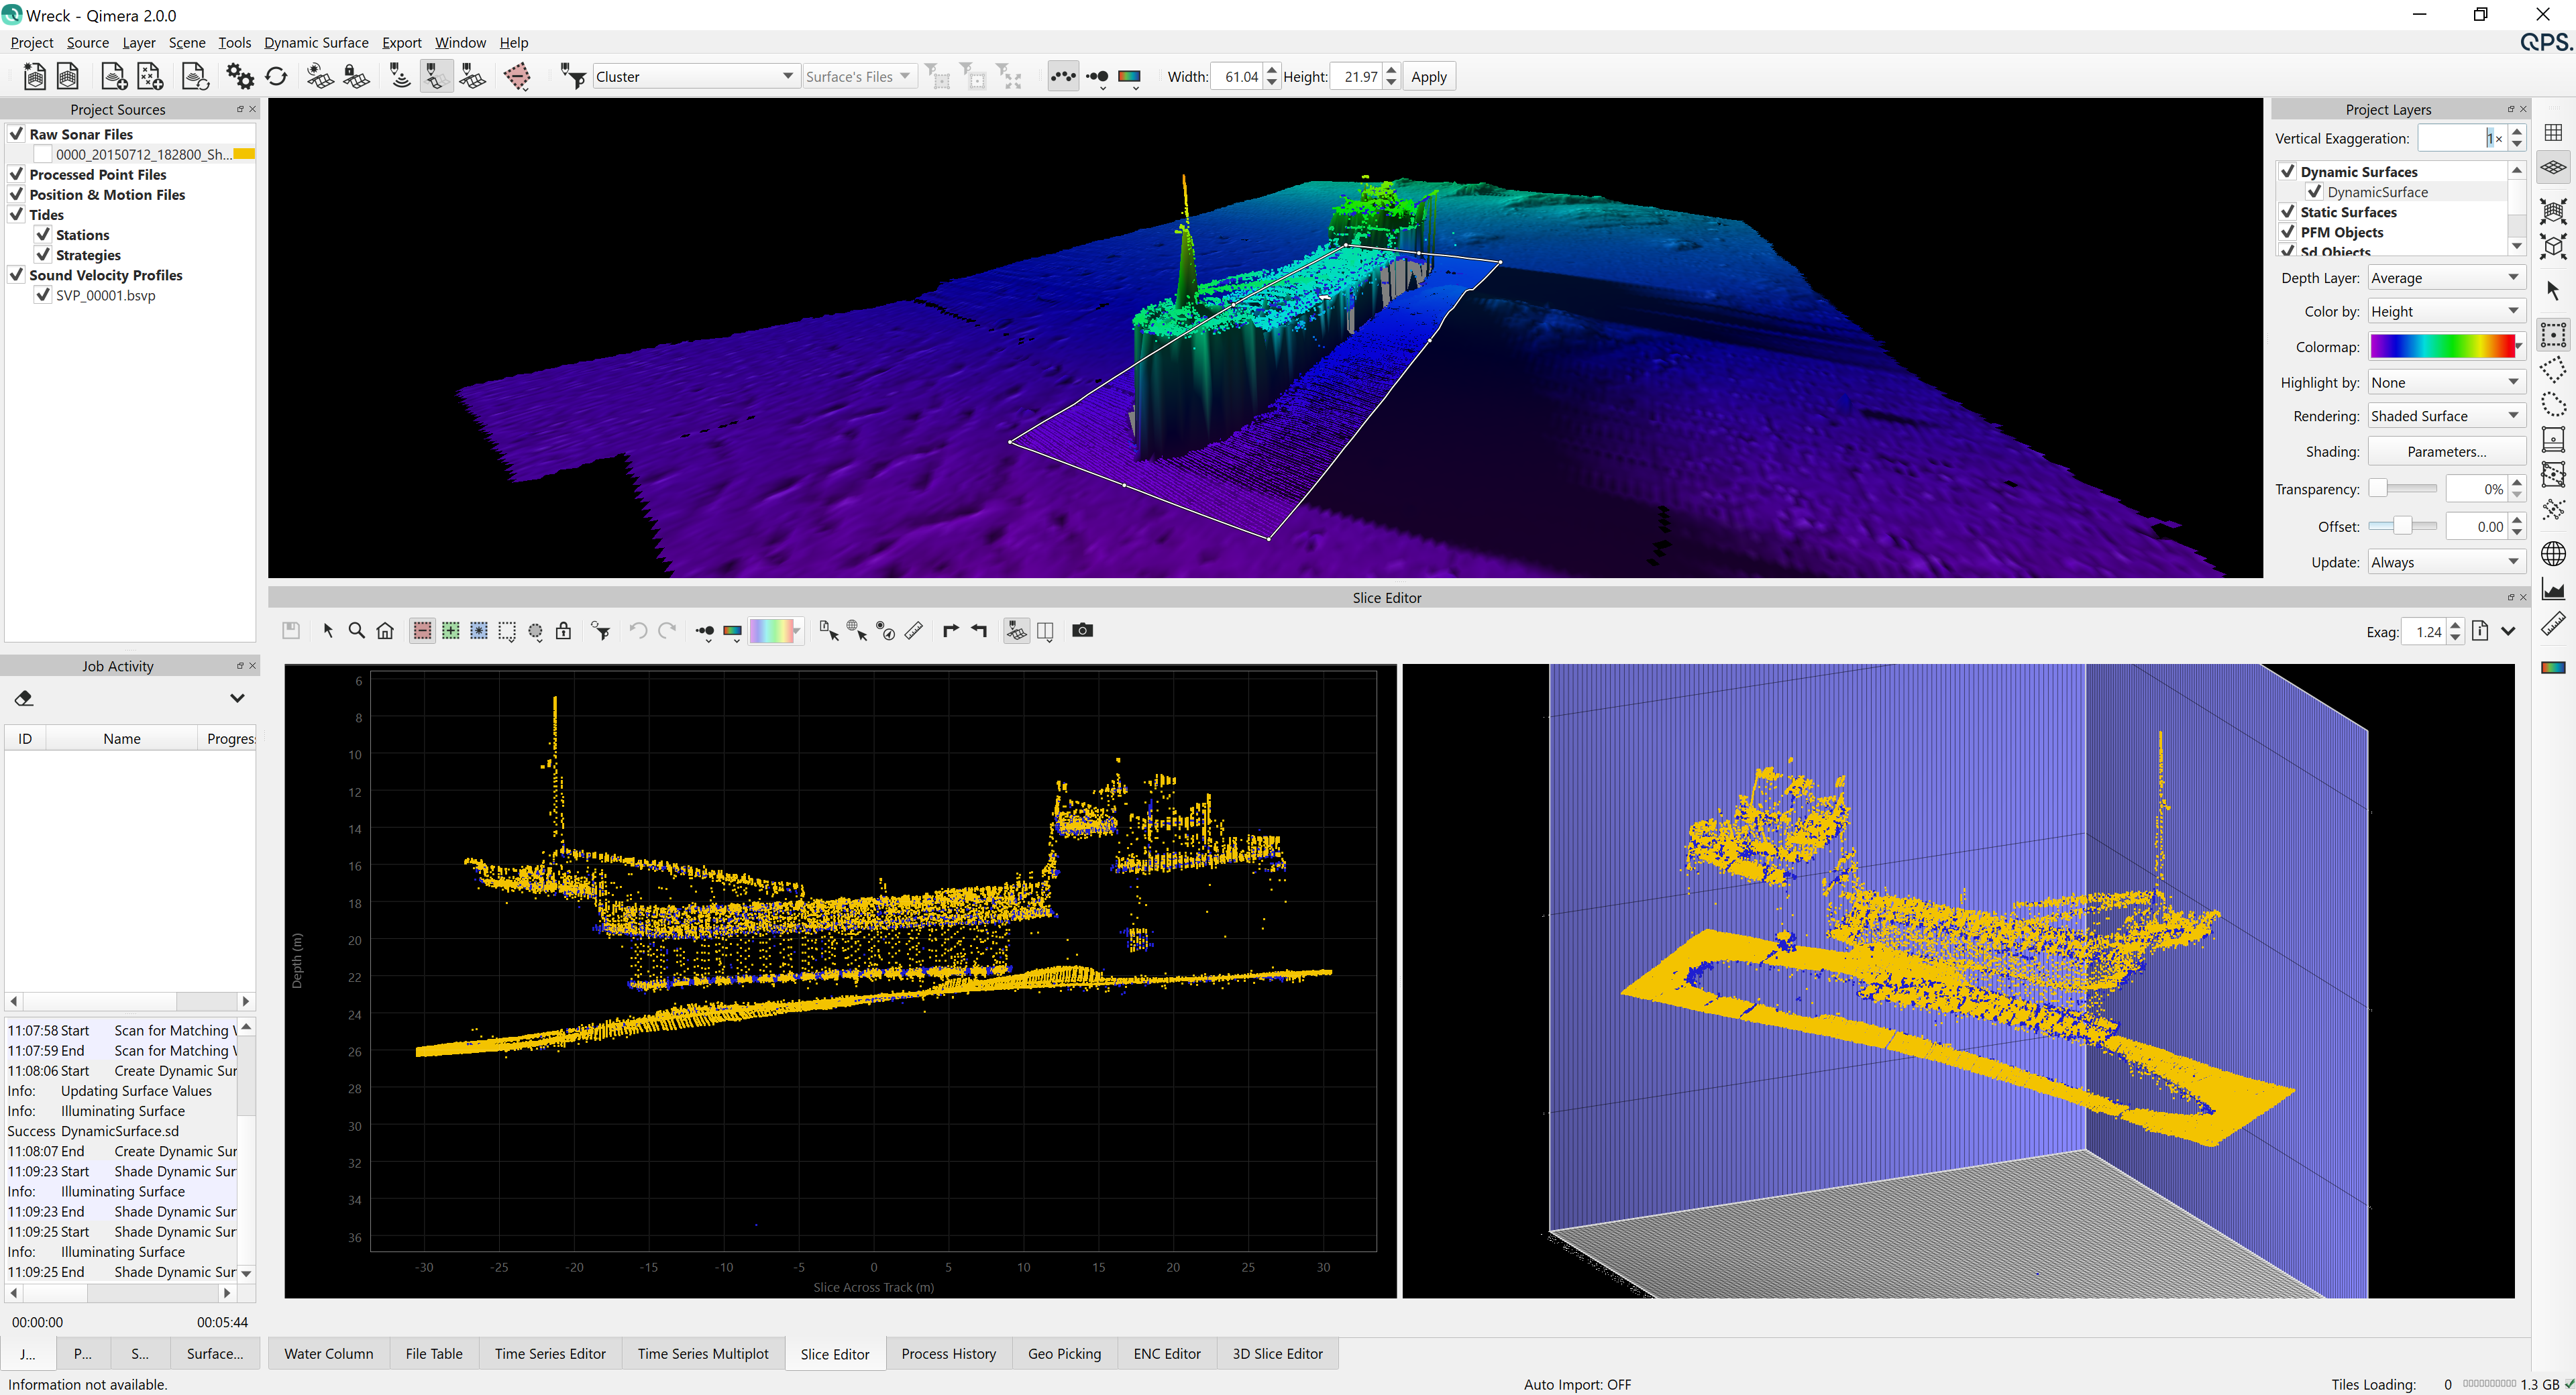Switch to the Water Column tab

(328, 1354)
